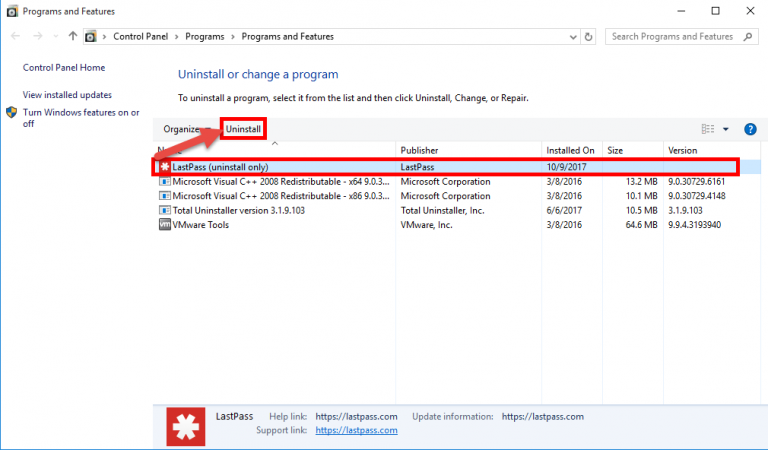
Task: Click VMware, Inc. publisher cell
Action: pos(426,225)
